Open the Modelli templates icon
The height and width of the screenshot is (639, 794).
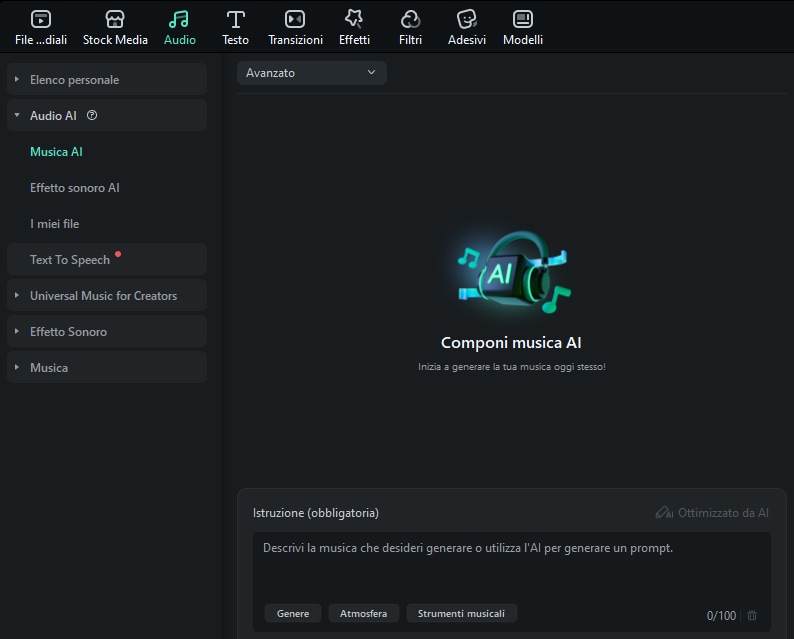[x=523, y=20]
